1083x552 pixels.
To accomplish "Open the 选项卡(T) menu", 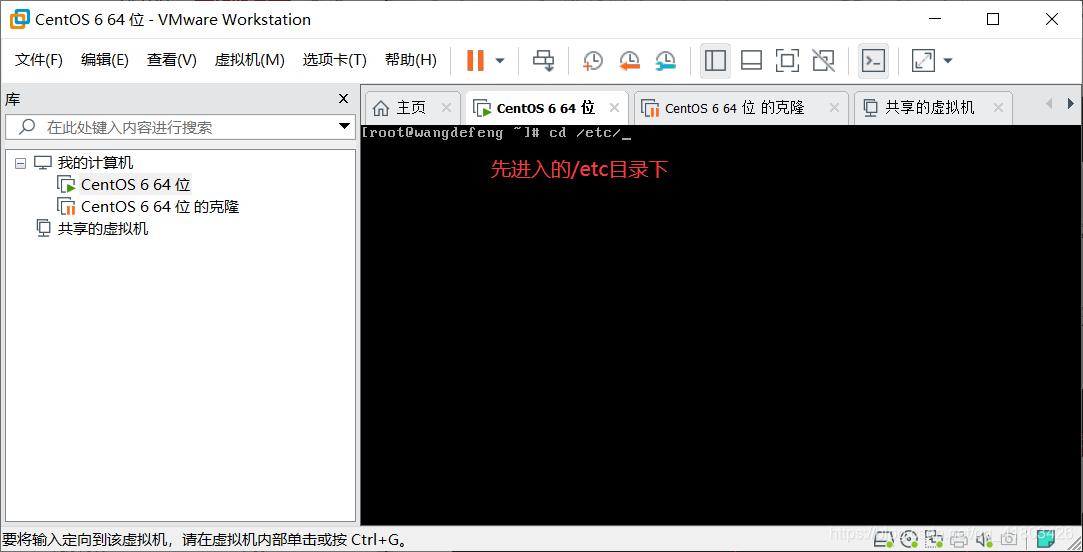I will click(334, 60).
